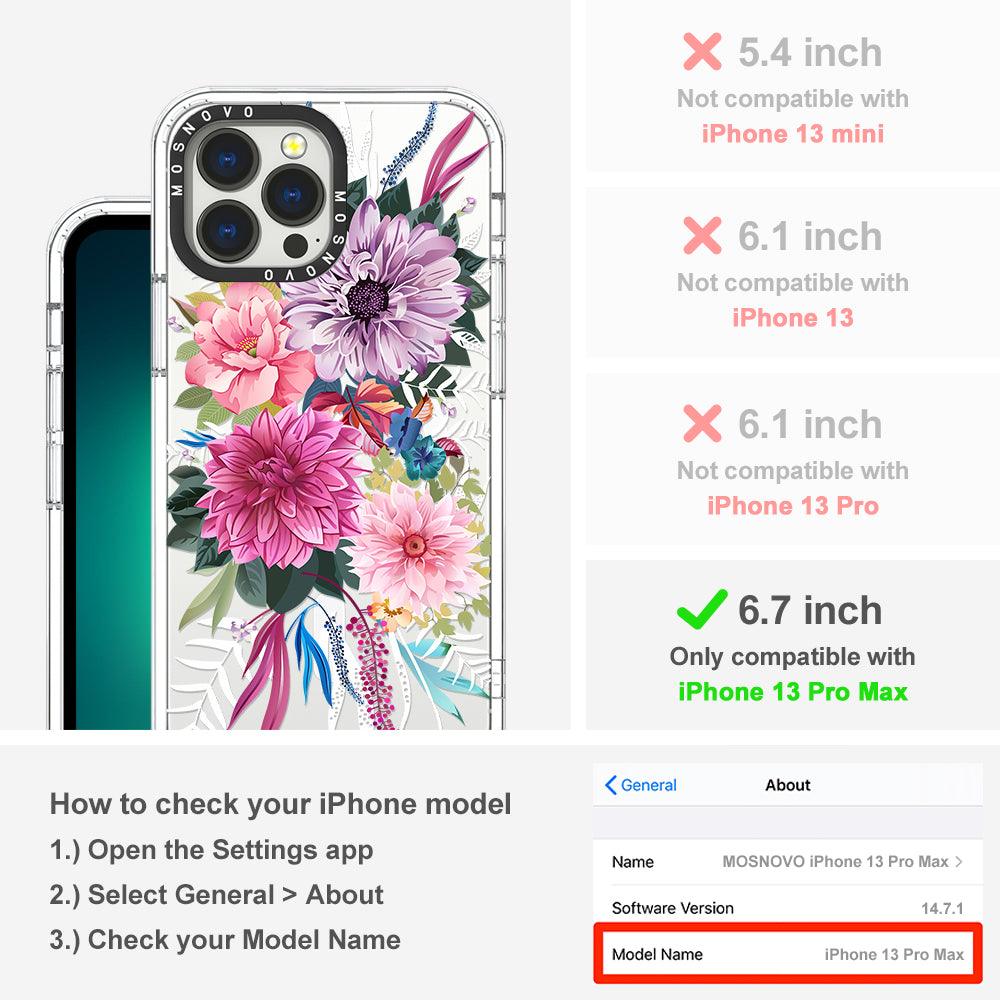Tap the blue back chevron beside General

click(610, 785)
